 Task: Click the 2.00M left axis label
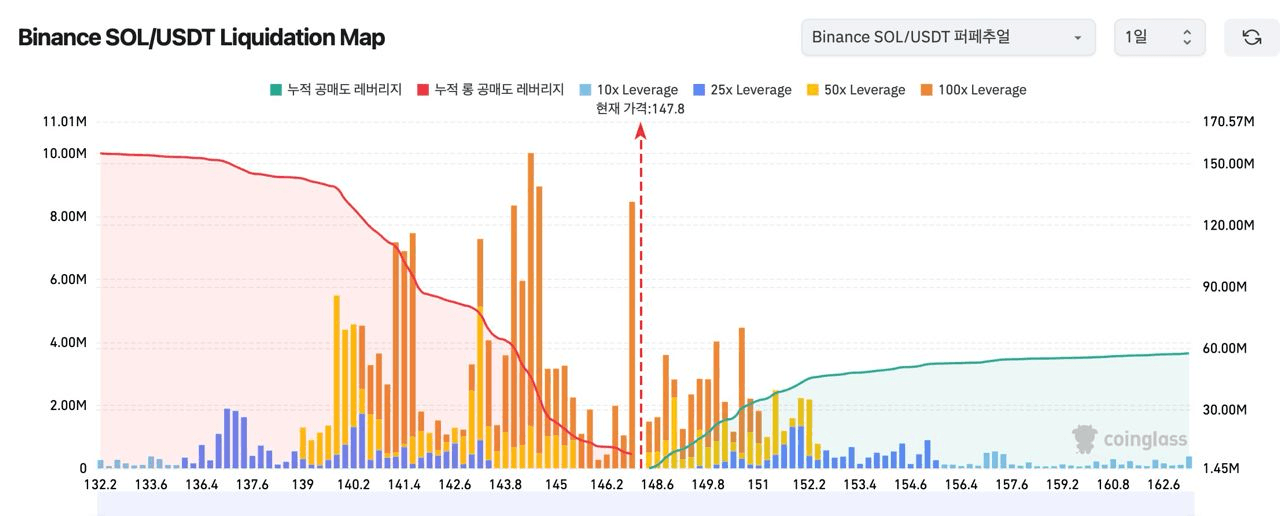tap(67, 405)
